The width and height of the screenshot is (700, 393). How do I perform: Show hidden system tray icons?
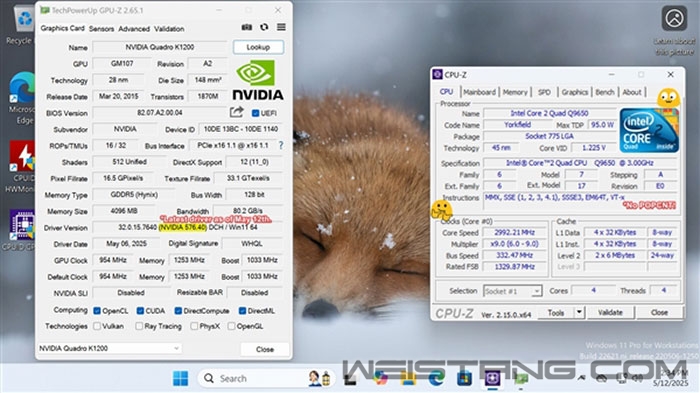[x=581, y=378]
